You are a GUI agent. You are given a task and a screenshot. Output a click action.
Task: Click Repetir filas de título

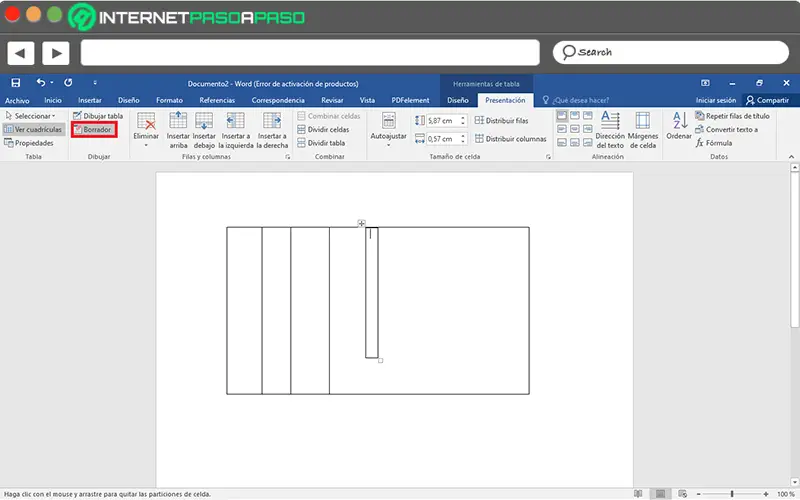pyautogui.click(x=733, y=116)
